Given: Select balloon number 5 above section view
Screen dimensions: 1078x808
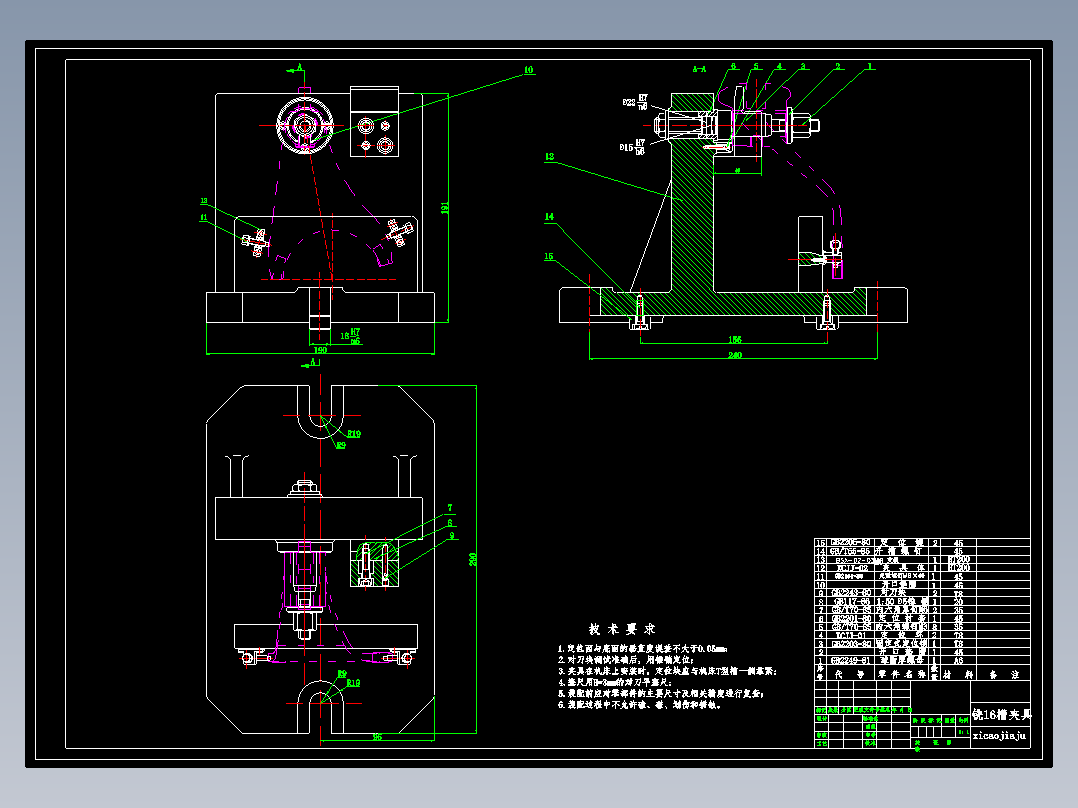Looking at the screenshot, I should point(756,67).
